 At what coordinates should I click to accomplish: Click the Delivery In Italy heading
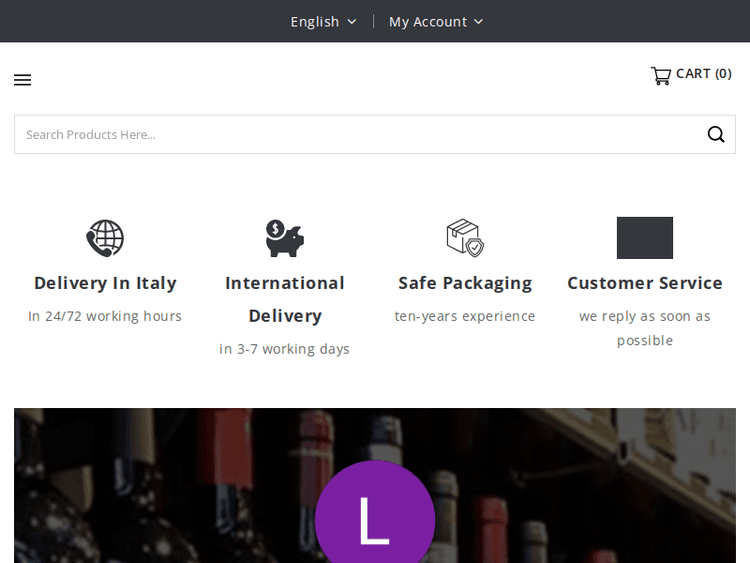[x=105, y=283]
